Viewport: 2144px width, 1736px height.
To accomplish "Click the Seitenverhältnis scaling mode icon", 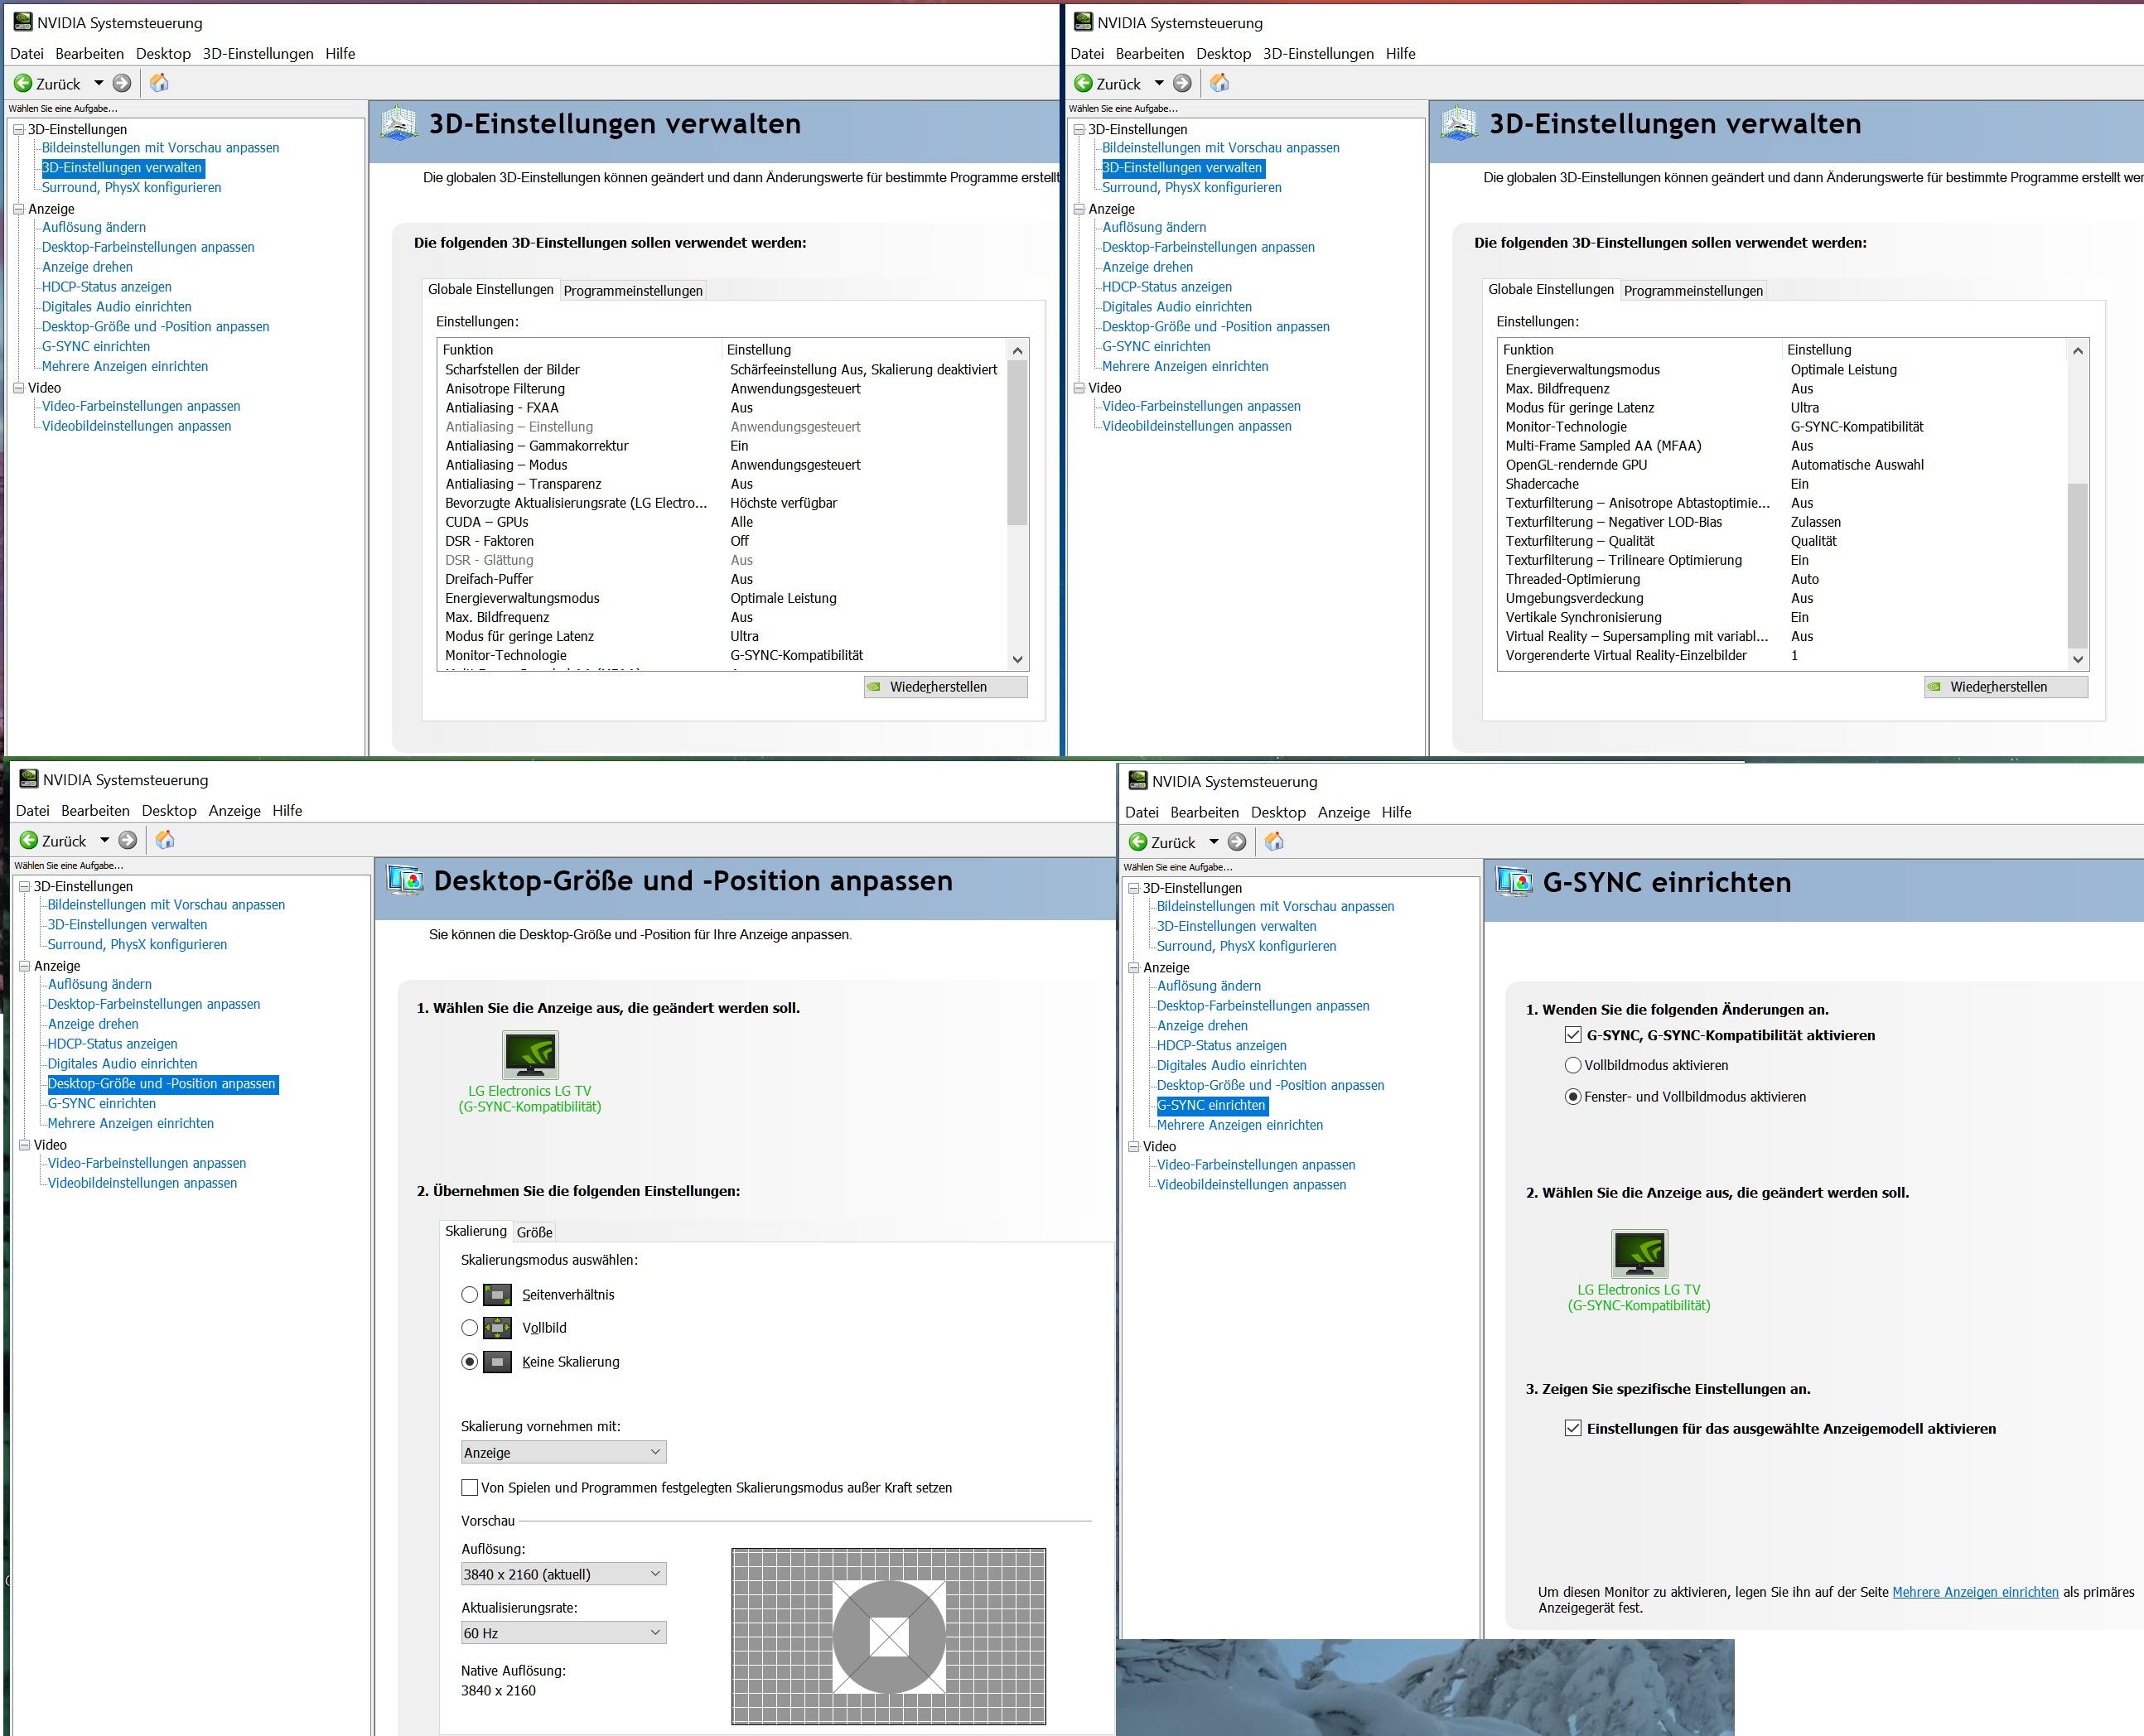I will 497,1295.
